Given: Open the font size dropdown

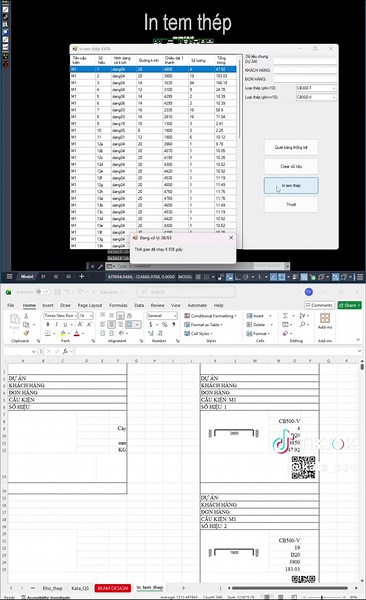Looking at the screenshot, I should pos(91,316).
